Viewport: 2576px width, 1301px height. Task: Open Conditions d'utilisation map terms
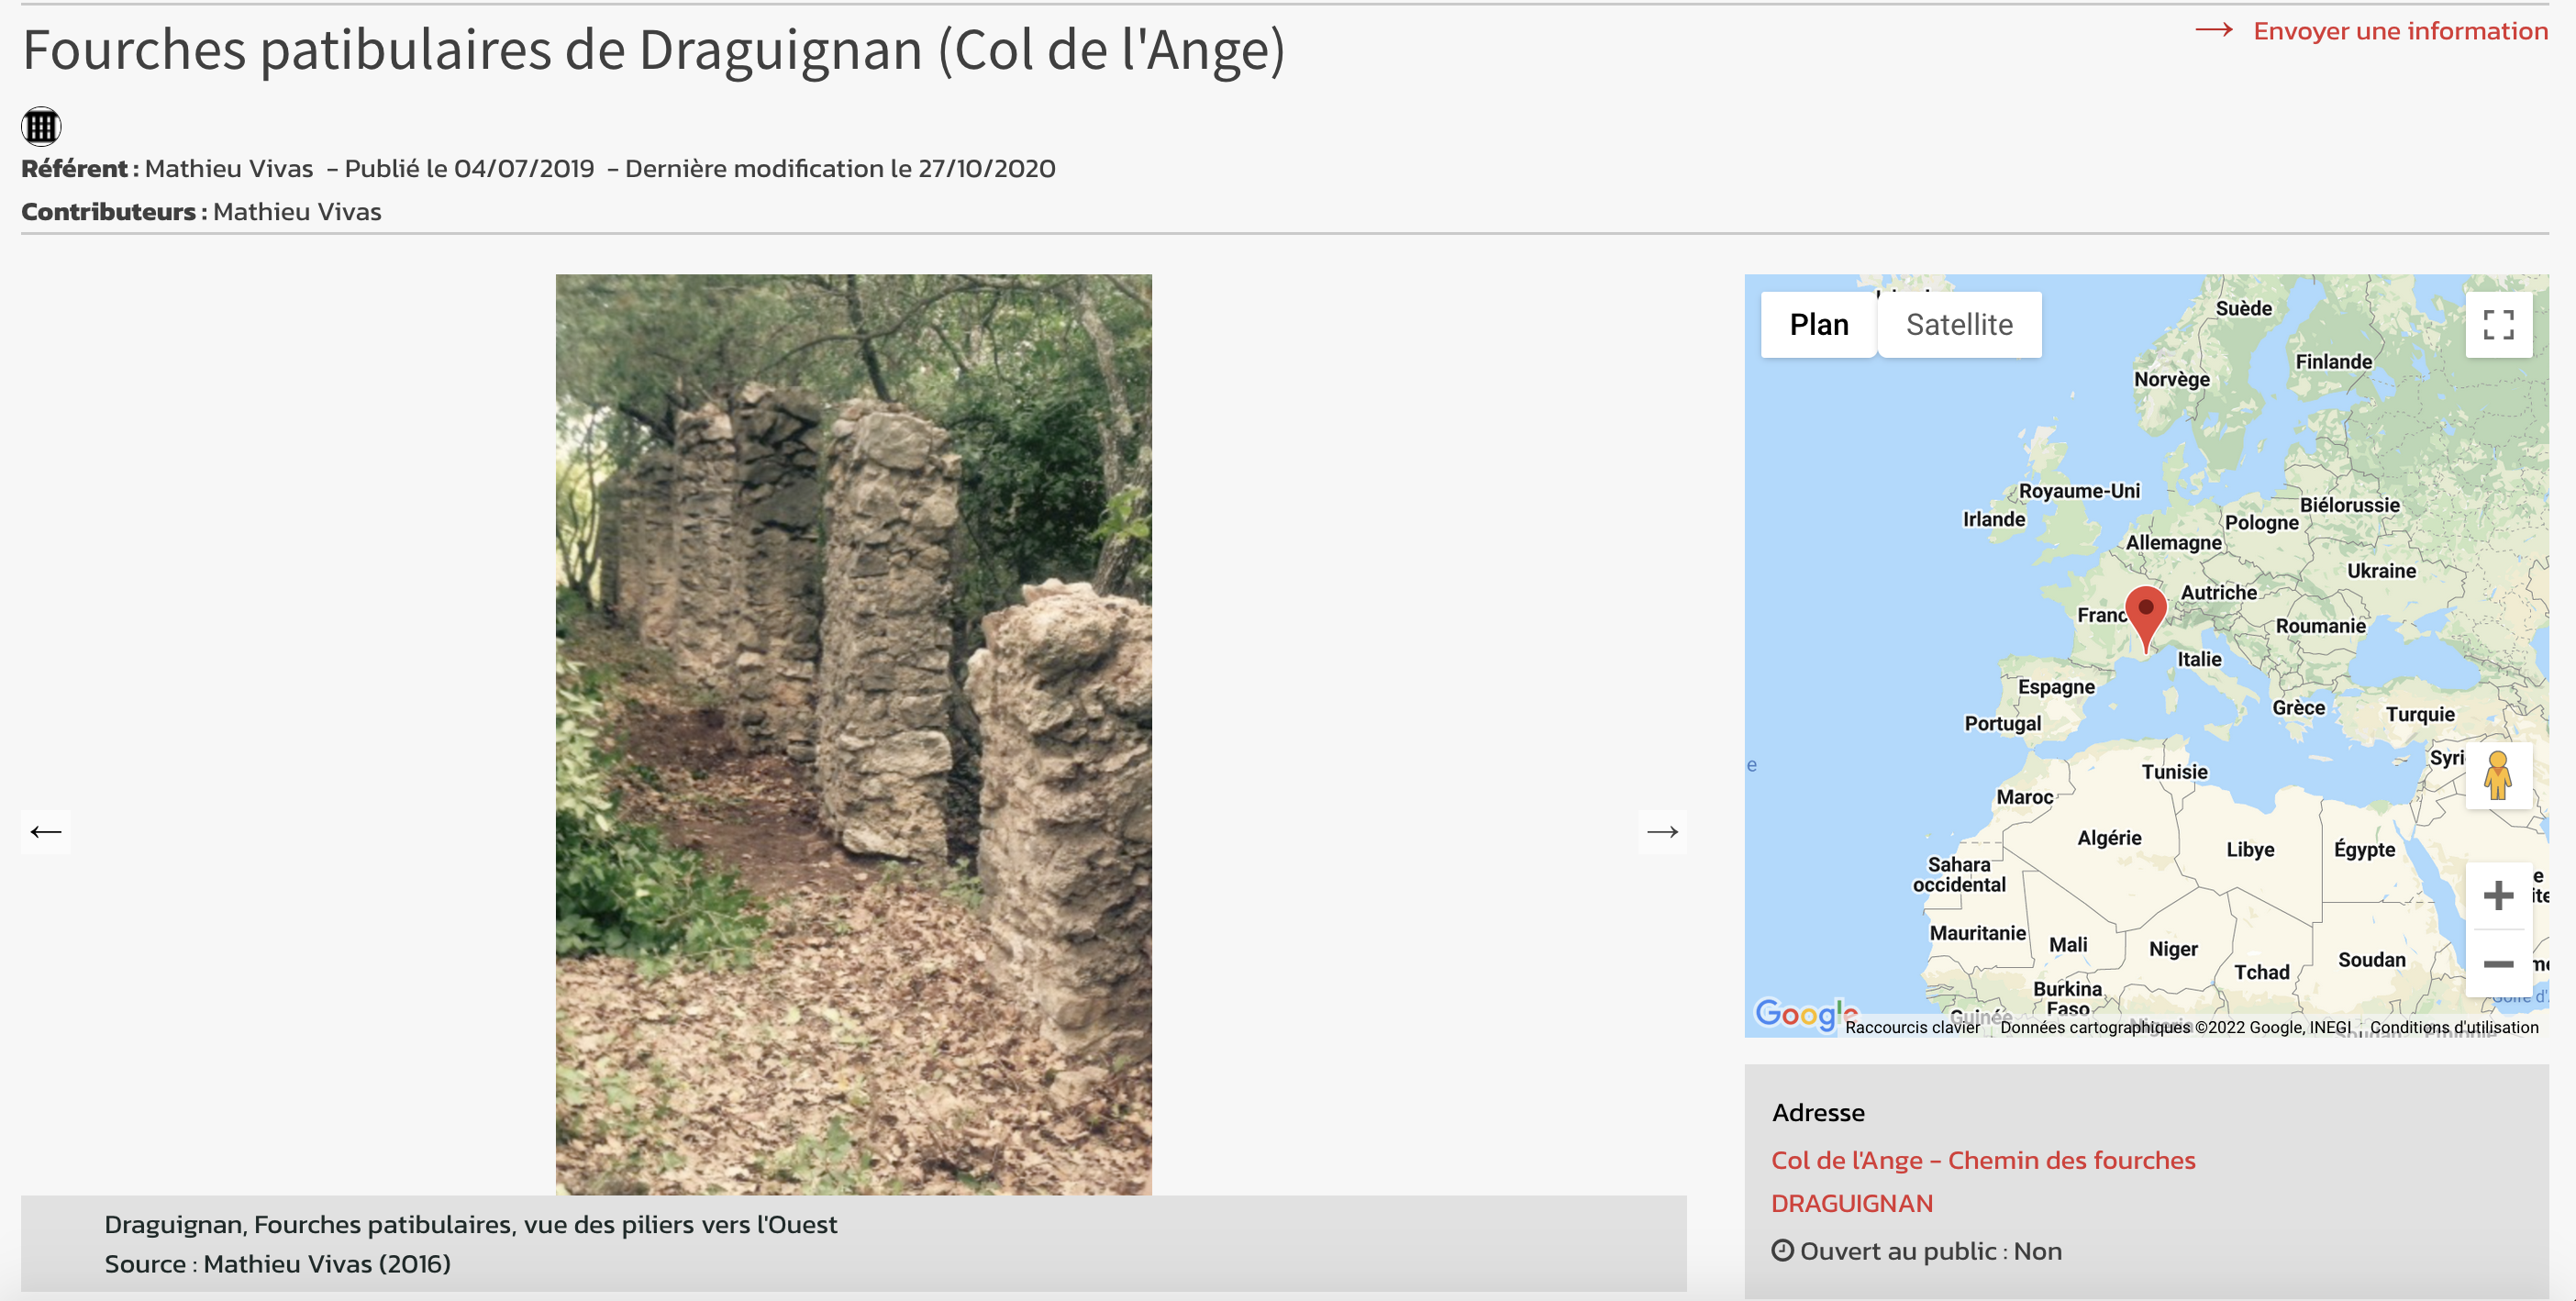(x=2454, y=1027)
